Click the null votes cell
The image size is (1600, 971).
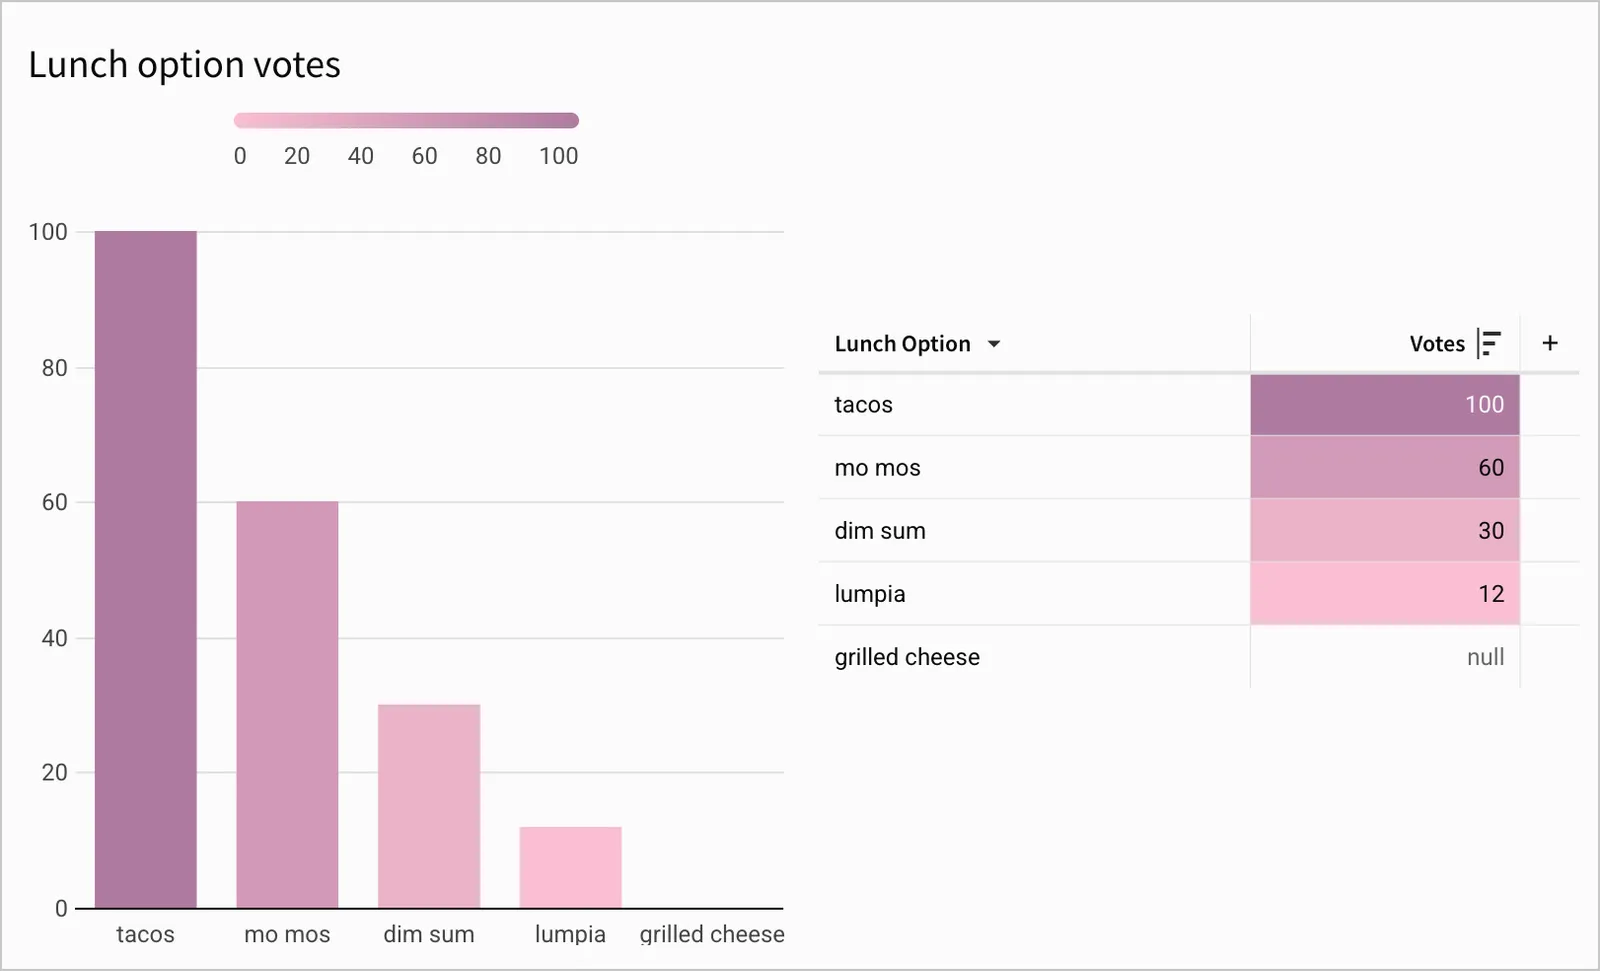[x=1385, y=657]
